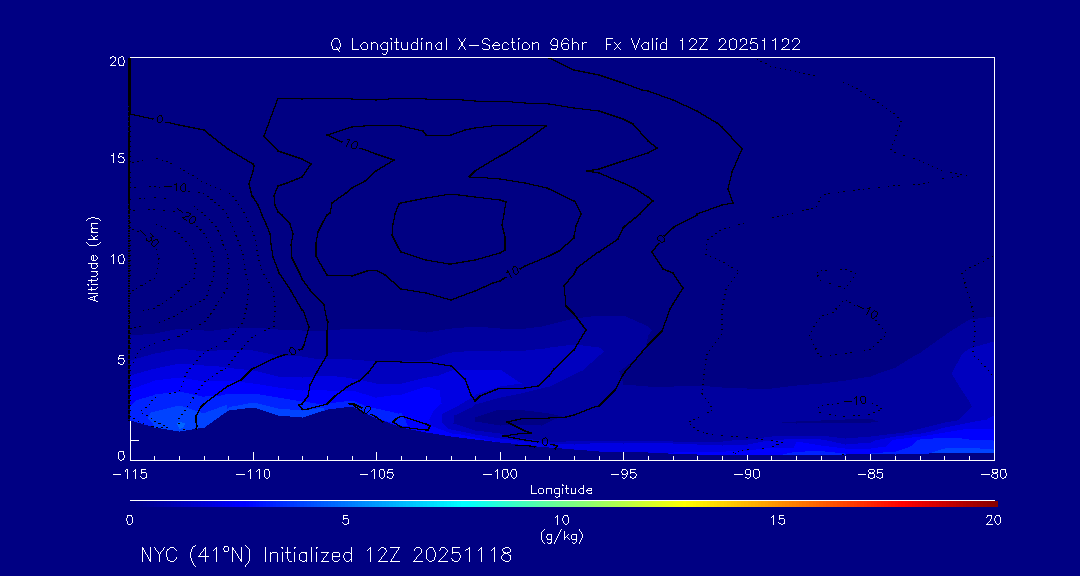The image size is (1080, 576).
Task: Click the color bar label 0
Action: (130, 520)
